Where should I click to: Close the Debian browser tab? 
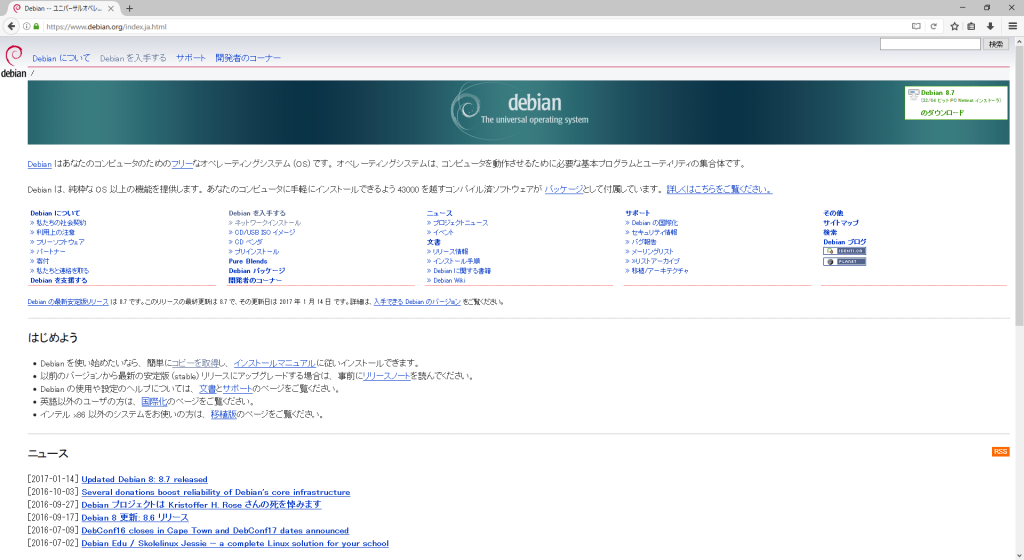(111, 8)
